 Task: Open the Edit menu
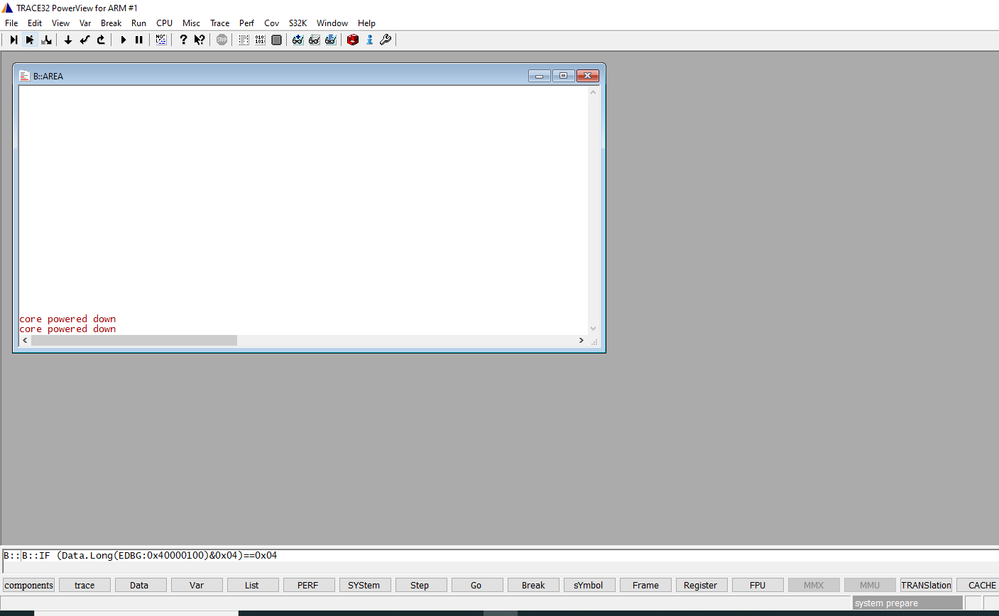click(x=34, y=23)
